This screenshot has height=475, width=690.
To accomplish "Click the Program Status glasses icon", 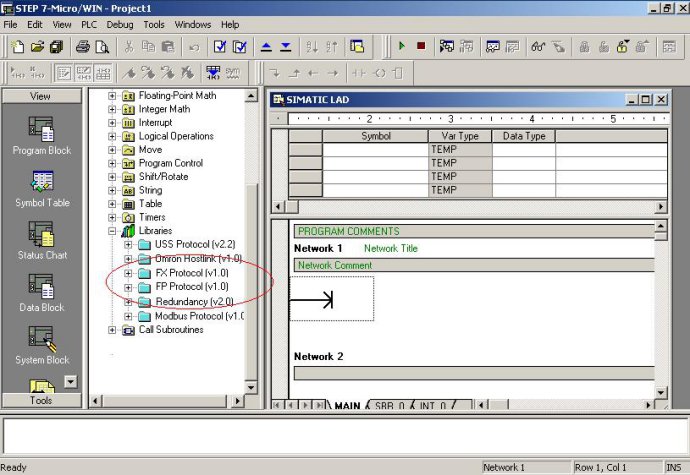I will coord(538,46).
